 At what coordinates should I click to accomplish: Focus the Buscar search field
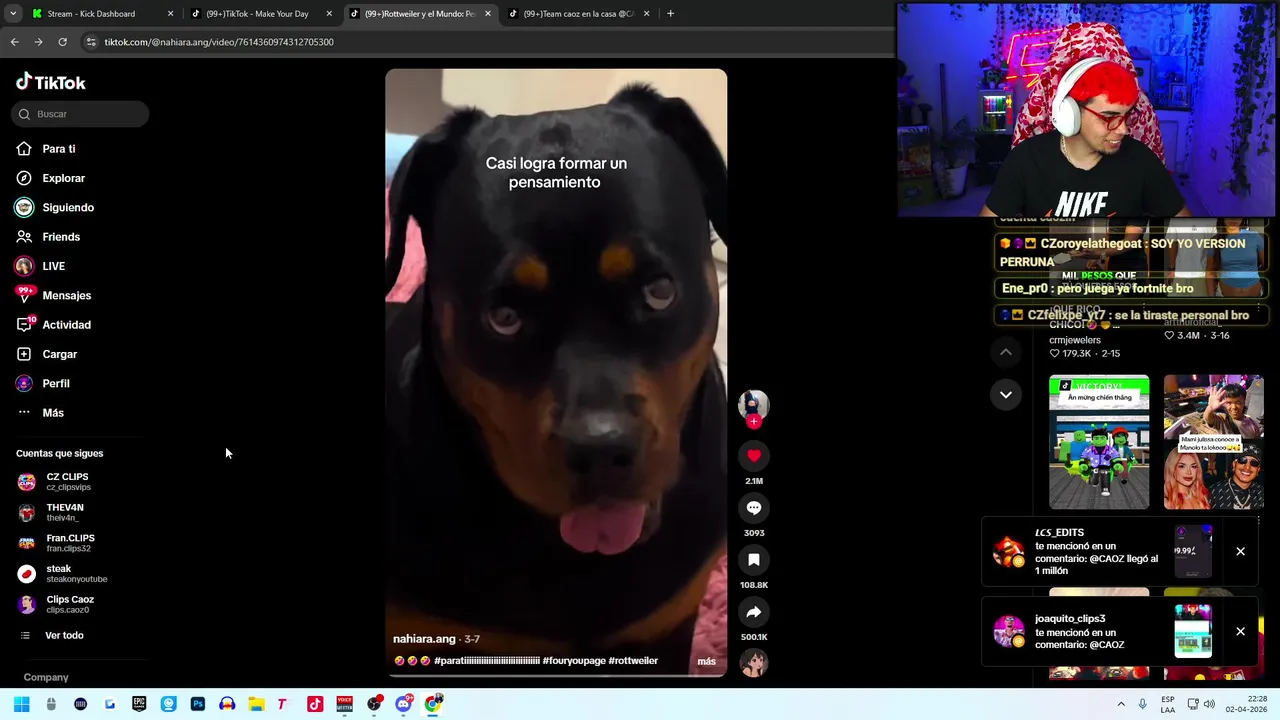80,114
